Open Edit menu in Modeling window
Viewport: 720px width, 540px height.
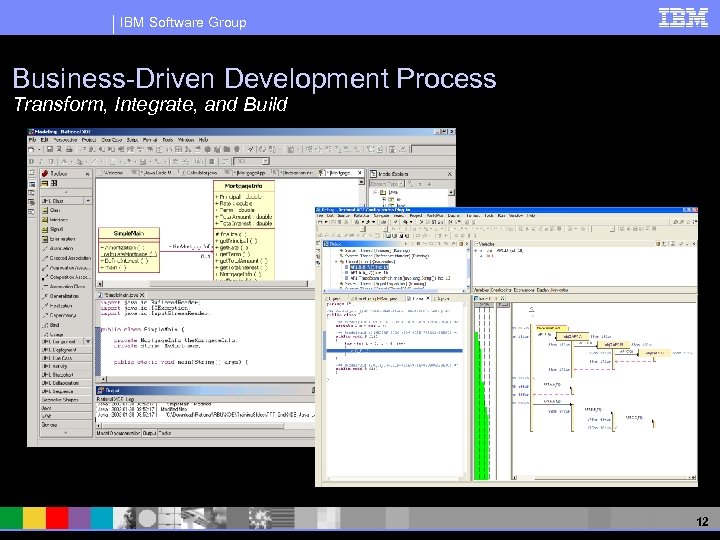click(x=44, y=140)
